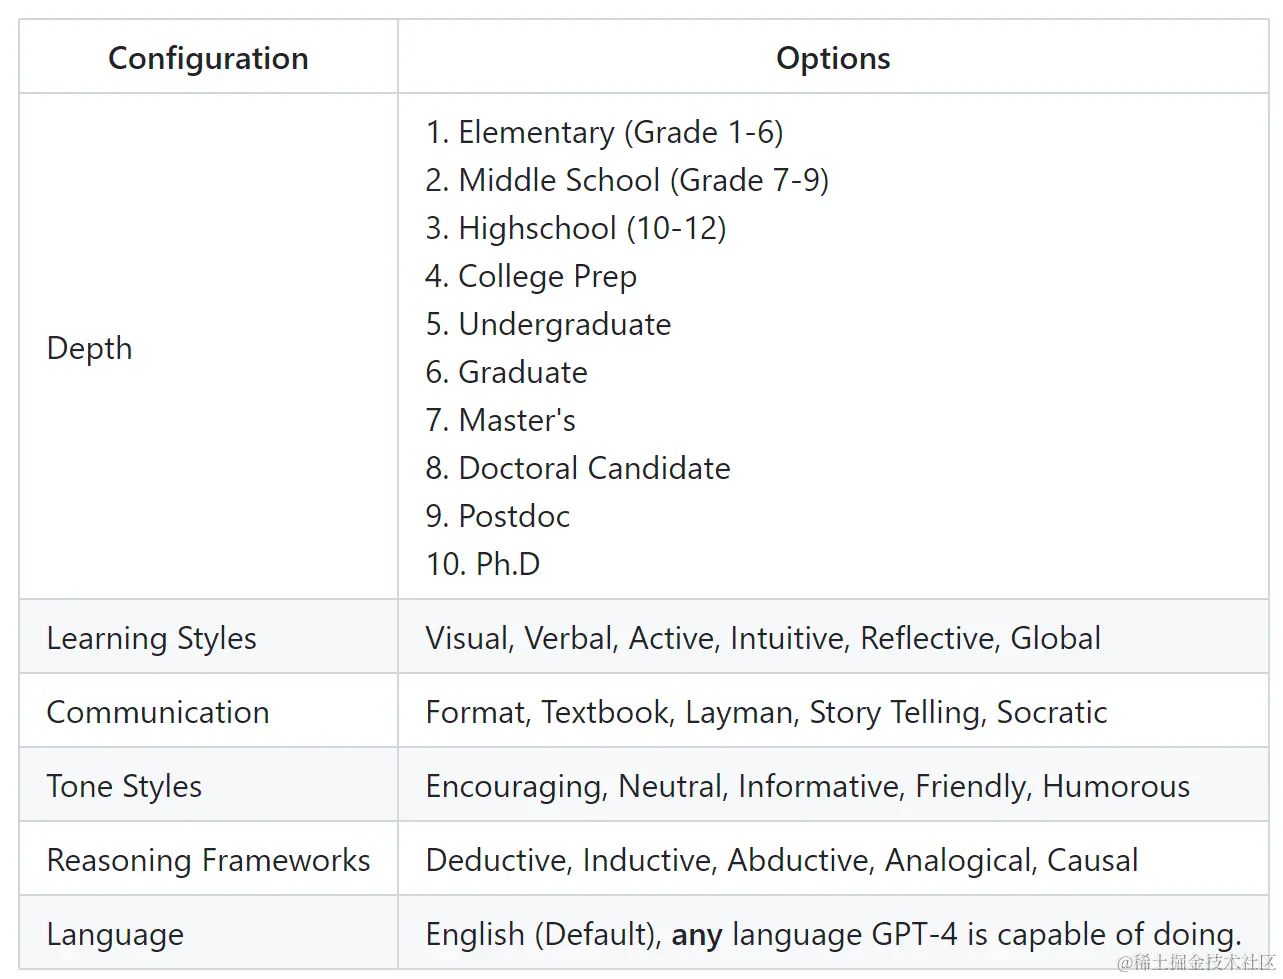Select Highschool (10-12) list item

[x=575, y=228]
